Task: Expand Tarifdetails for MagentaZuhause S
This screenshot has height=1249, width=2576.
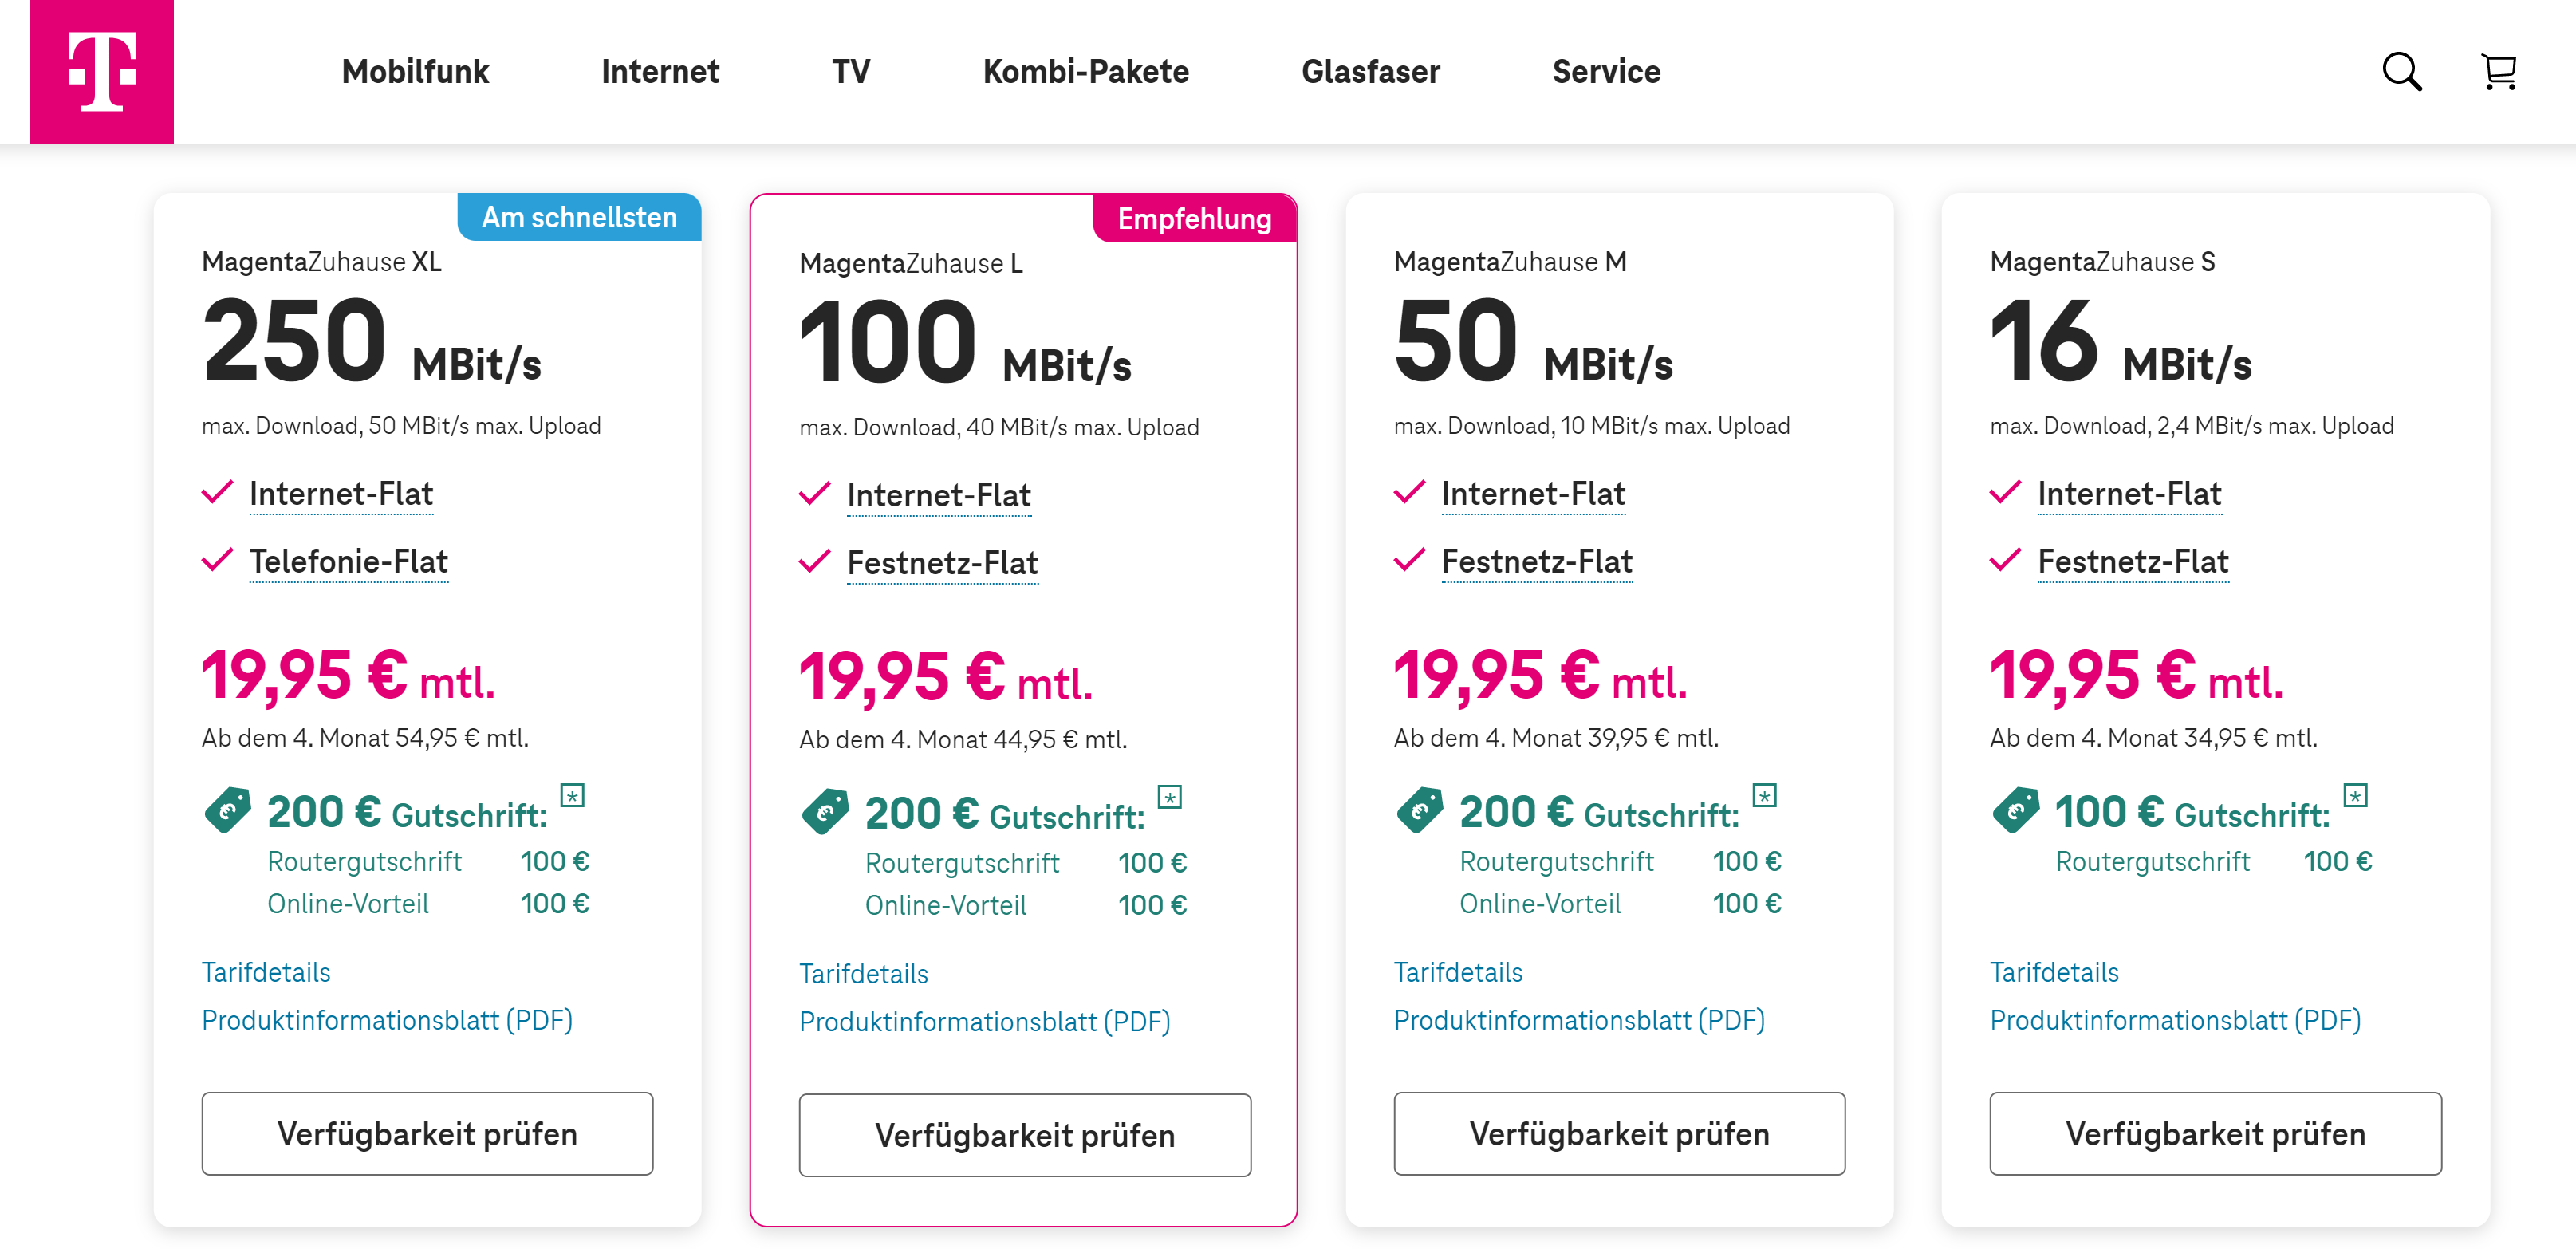Action: click(x=2054, y=971)
